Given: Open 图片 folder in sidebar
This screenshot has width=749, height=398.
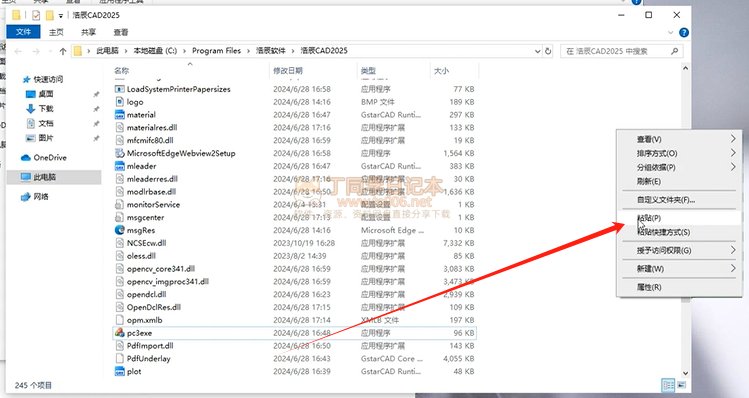Looking at the screenshot, I should pyautogui.click(x=46, y=138).
